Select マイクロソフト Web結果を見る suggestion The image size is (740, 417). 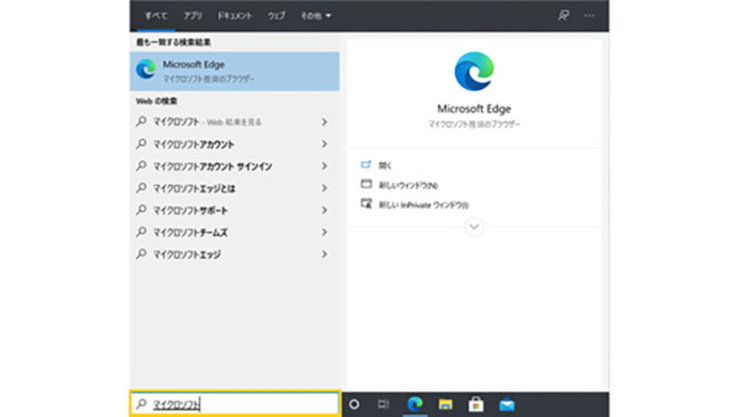pyautogui.click(x=235, y=122)
